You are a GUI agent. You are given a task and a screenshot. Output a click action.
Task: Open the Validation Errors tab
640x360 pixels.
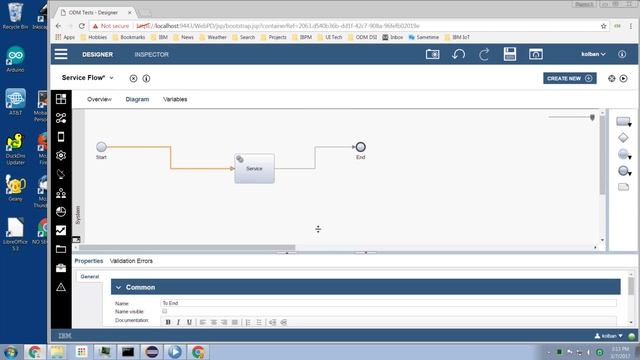point(131,261)
